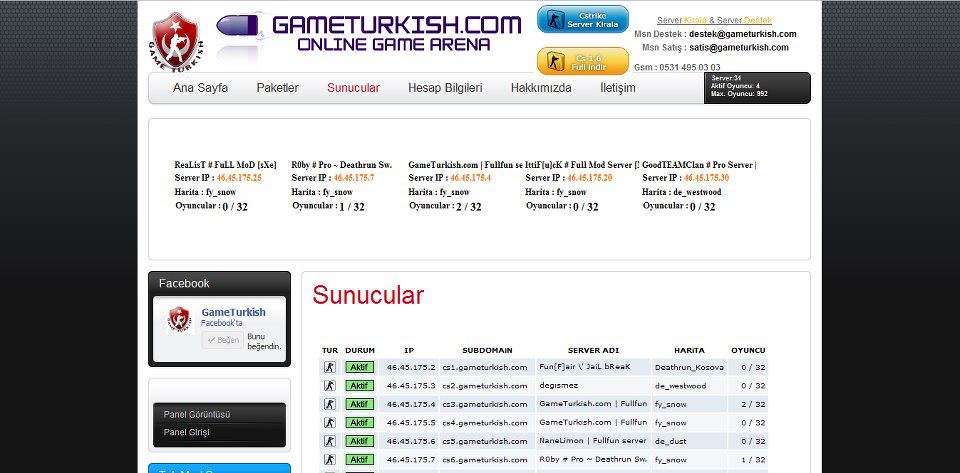Viewport: 960px width, 473px height.
Task: Click the game type icon for cs3.gameturkish.com
Action: [x=330, y=404]
